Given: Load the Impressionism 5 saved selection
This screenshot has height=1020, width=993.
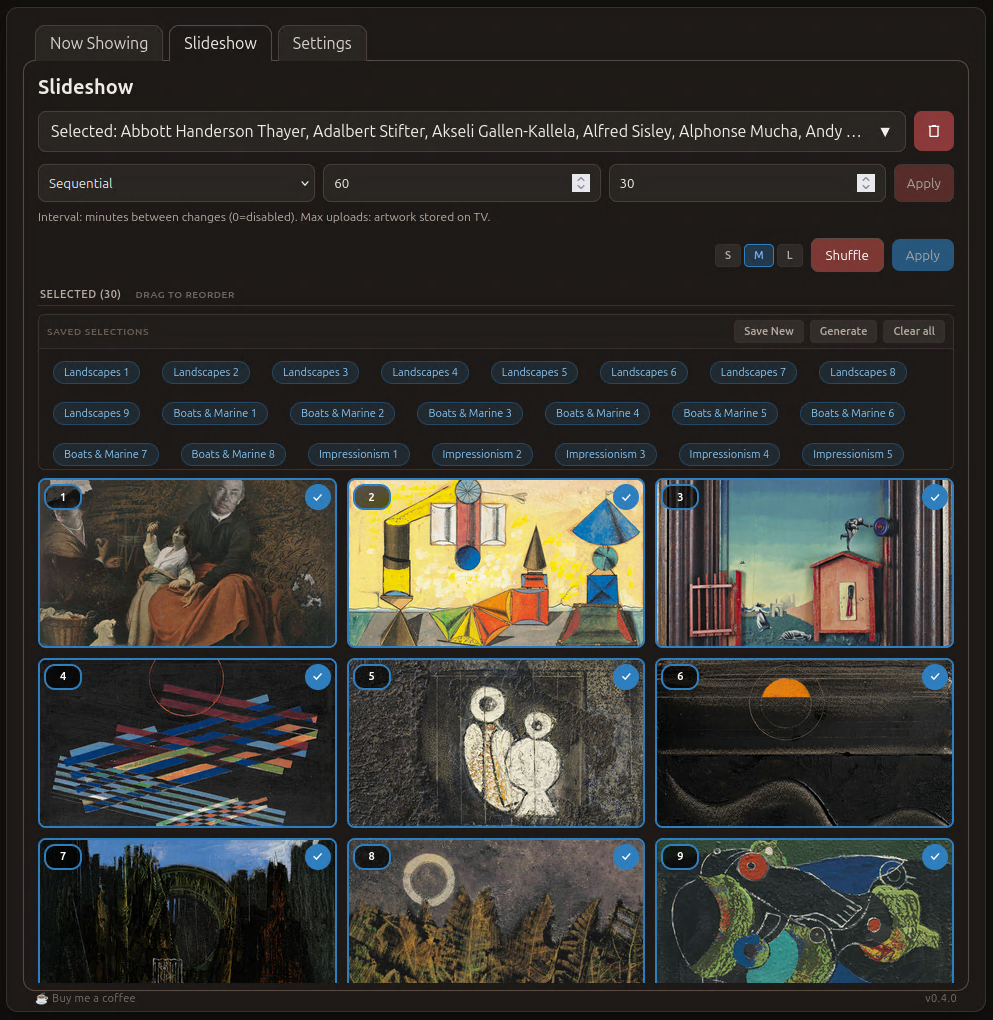Looking at the screenshot, I should (852, 454).
